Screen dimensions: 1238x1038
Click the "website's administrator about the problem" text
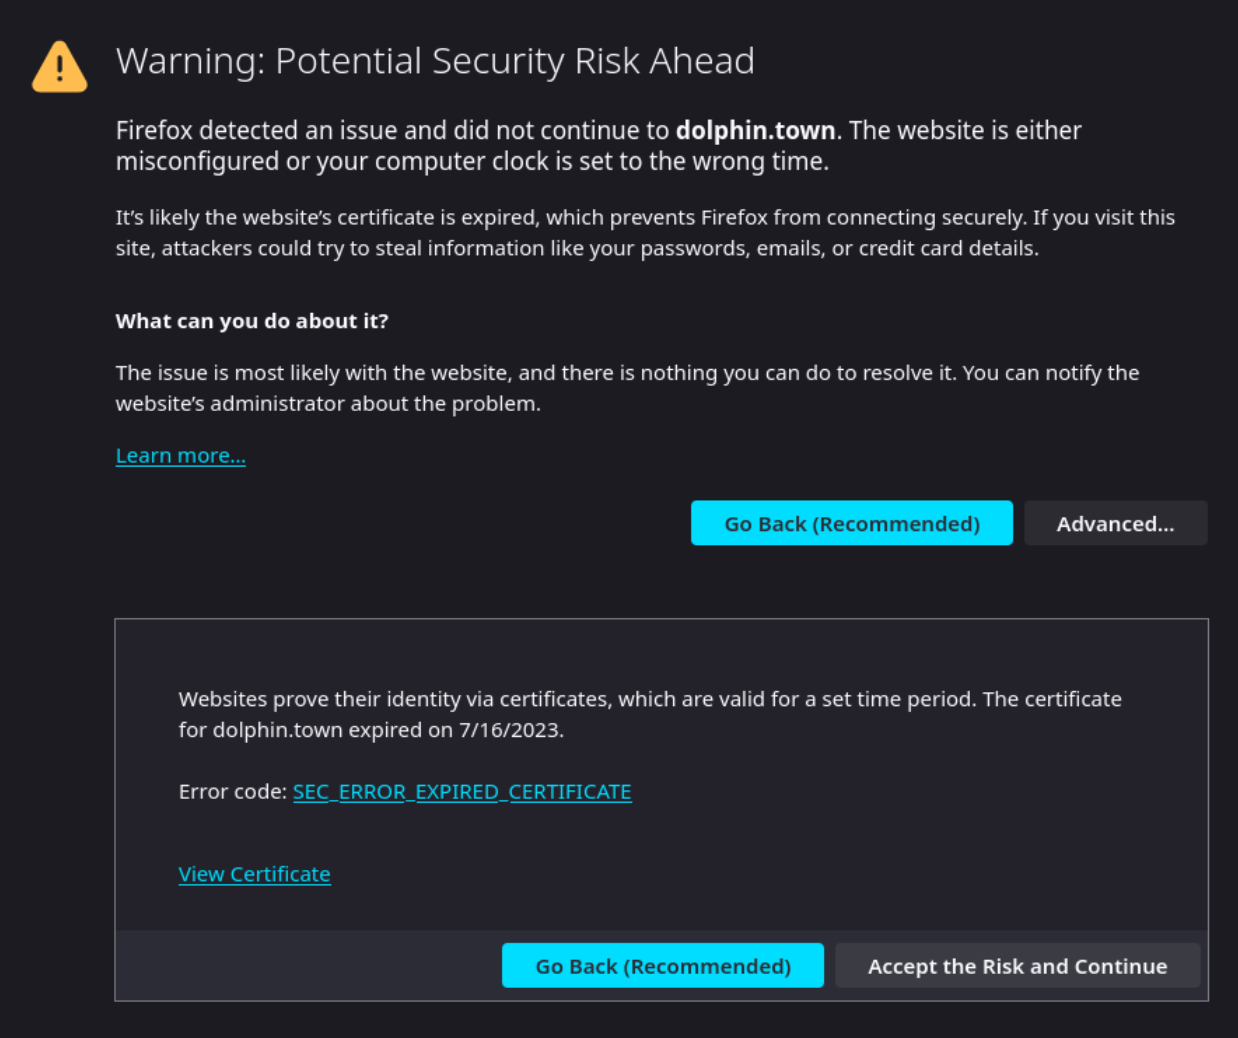coord(327,404)
